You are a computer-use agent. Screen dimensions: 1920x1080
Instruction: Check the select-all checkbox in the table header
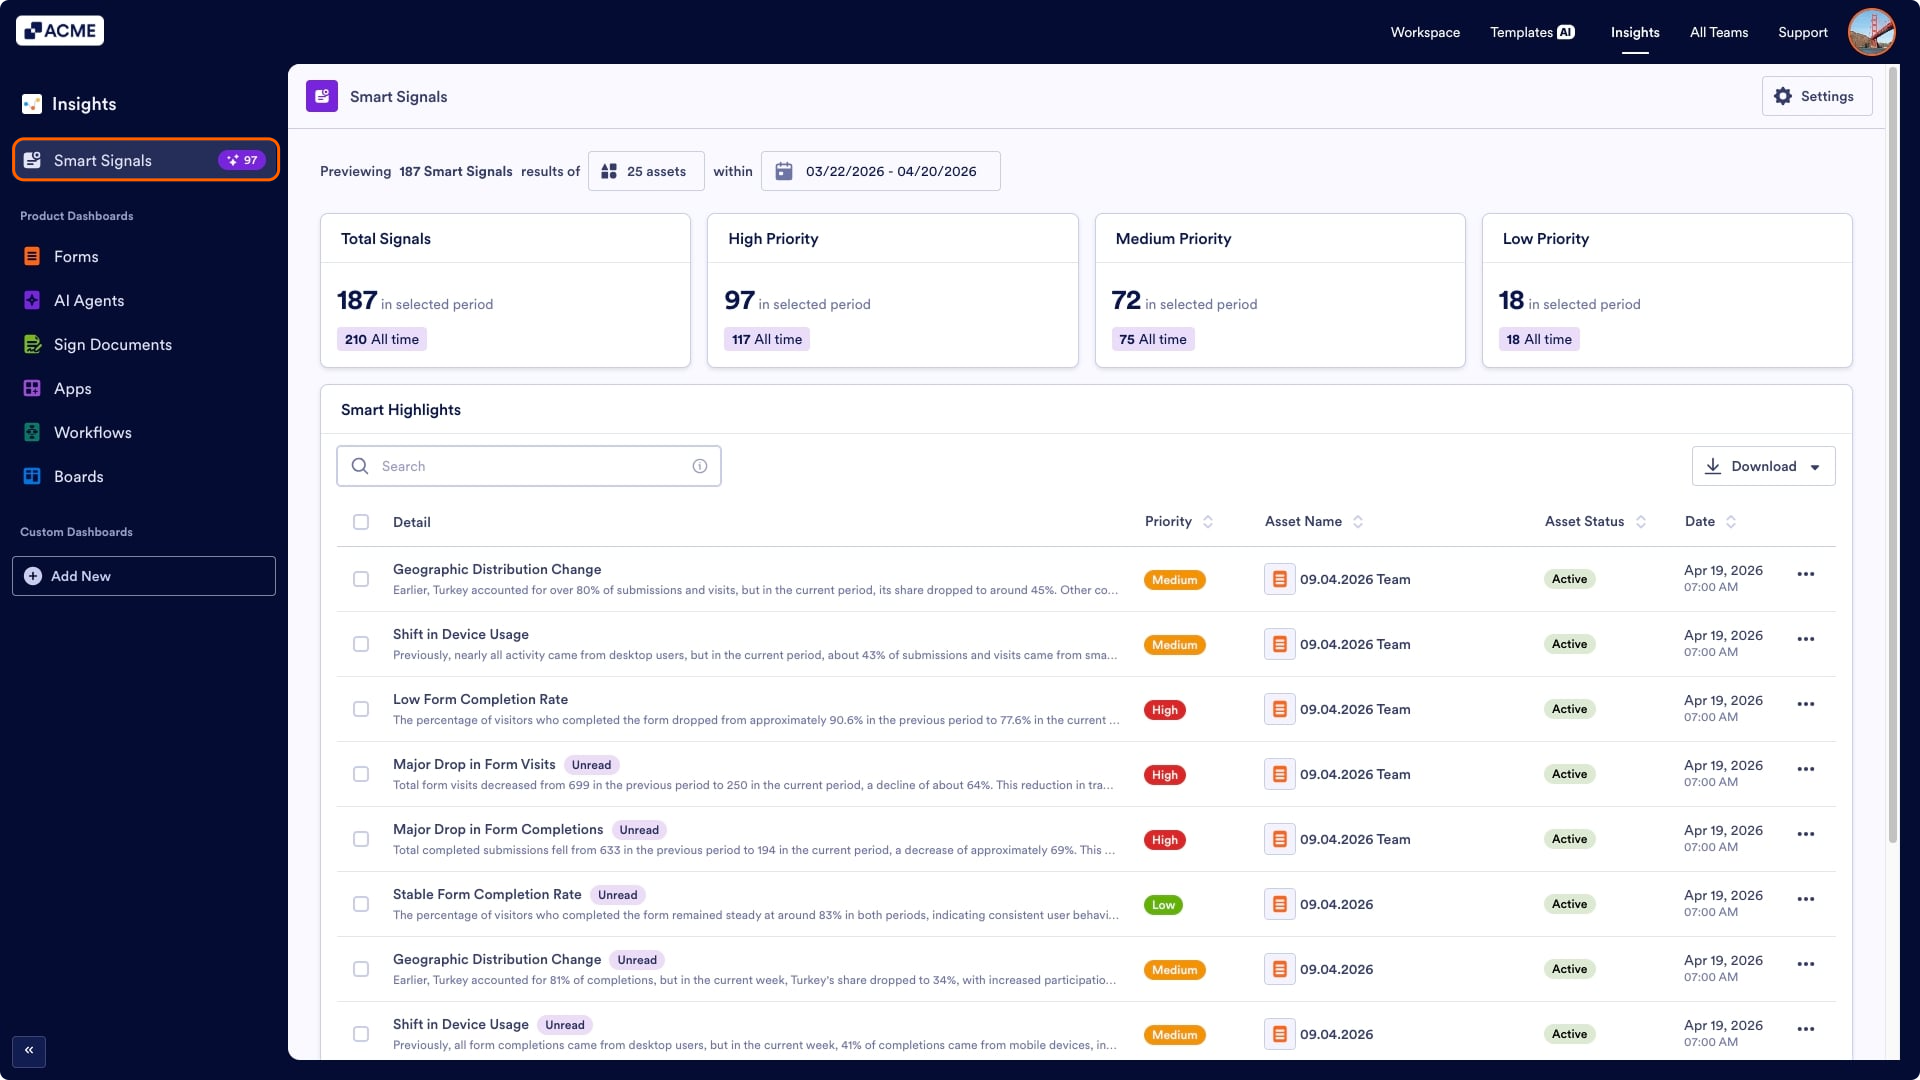tap(361, 522)
